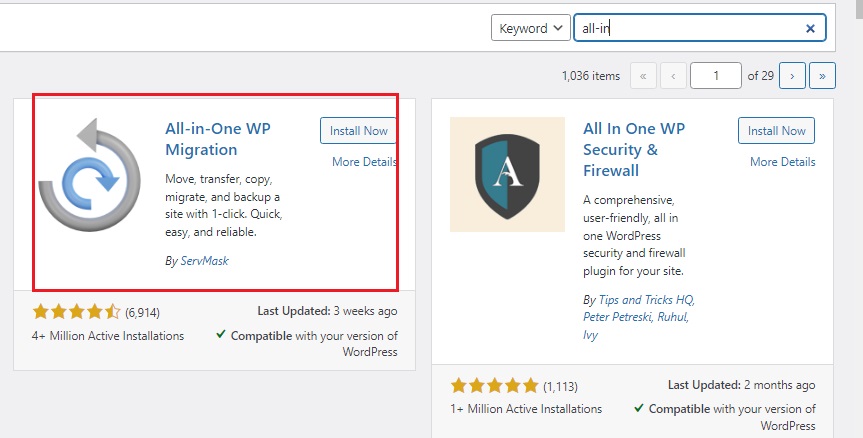
Task: Click the 'of 29' page total text
Action: [761, 76]
